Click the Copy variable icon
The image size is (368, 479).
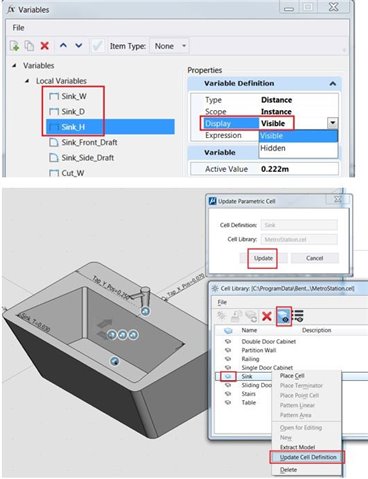click(29, 46)
